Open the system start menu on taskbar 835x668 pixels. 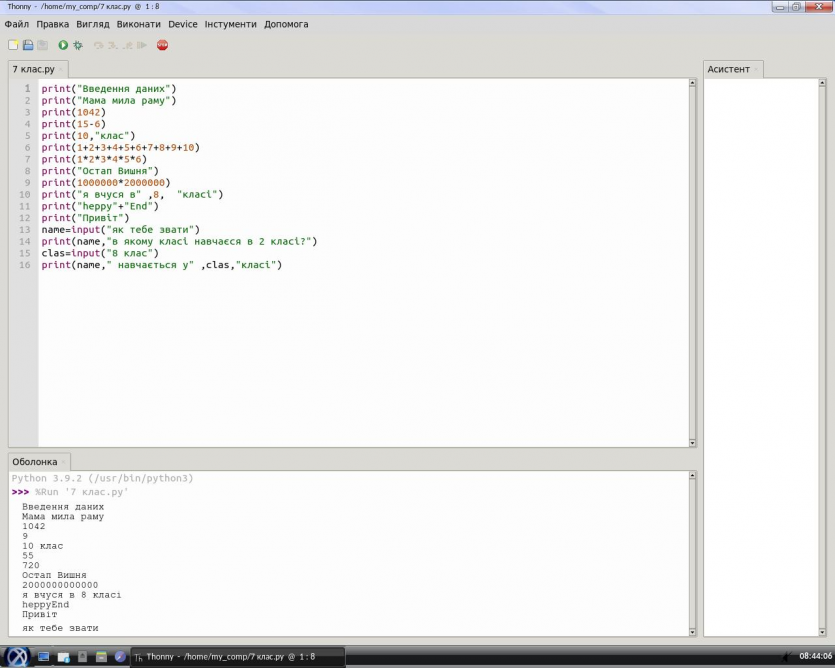point(17,656)
